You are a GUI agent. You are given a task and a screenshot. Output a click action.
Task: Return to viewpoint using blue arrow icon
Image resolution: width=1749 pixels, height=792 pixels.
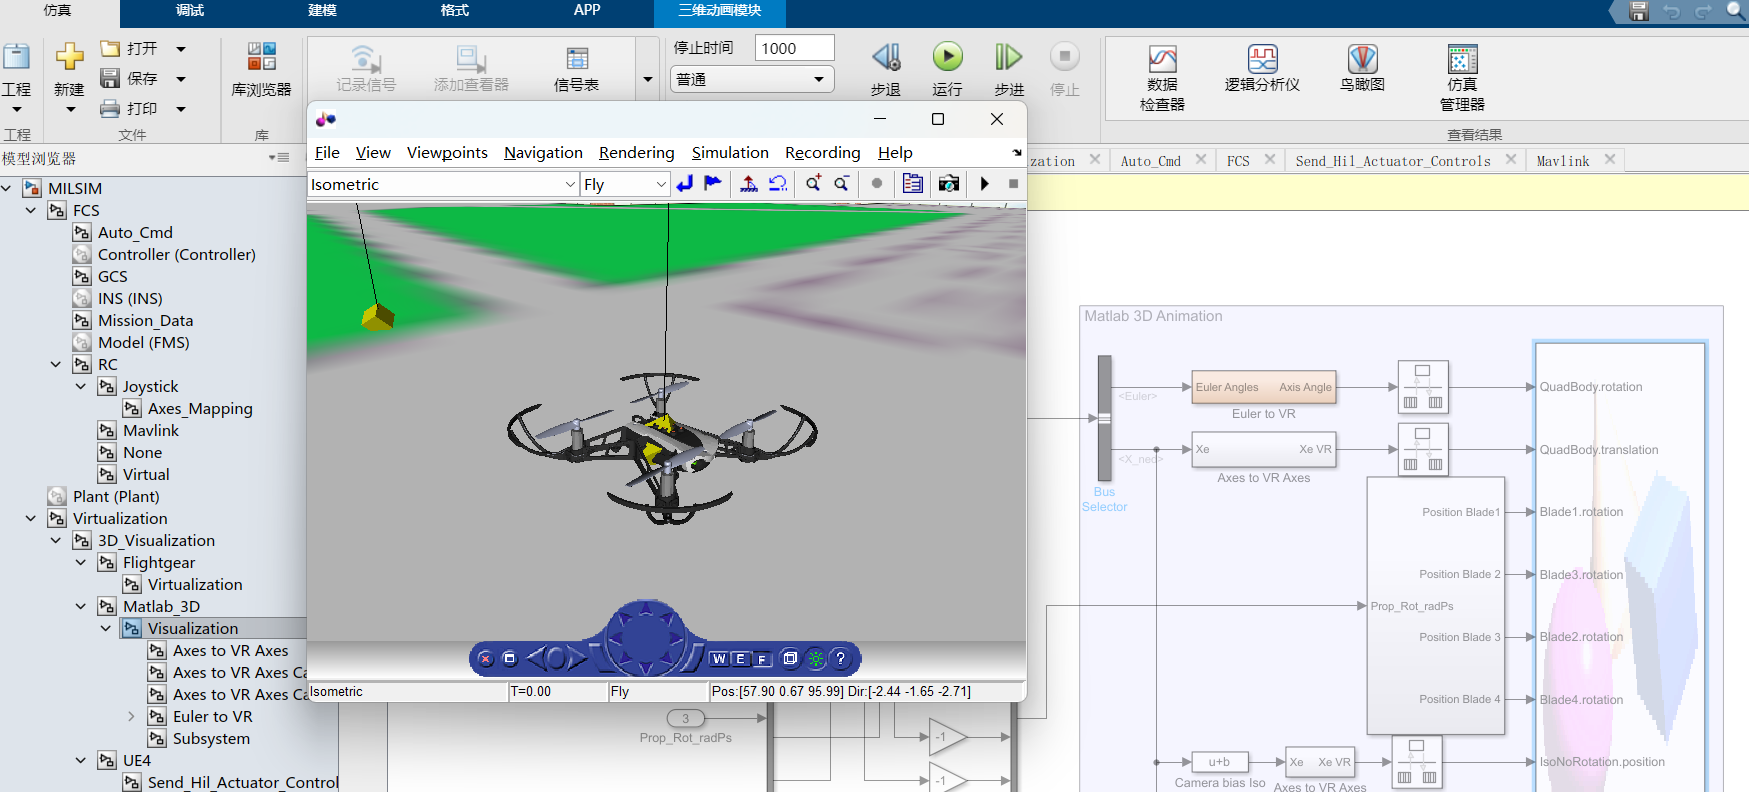pos(685,183)
